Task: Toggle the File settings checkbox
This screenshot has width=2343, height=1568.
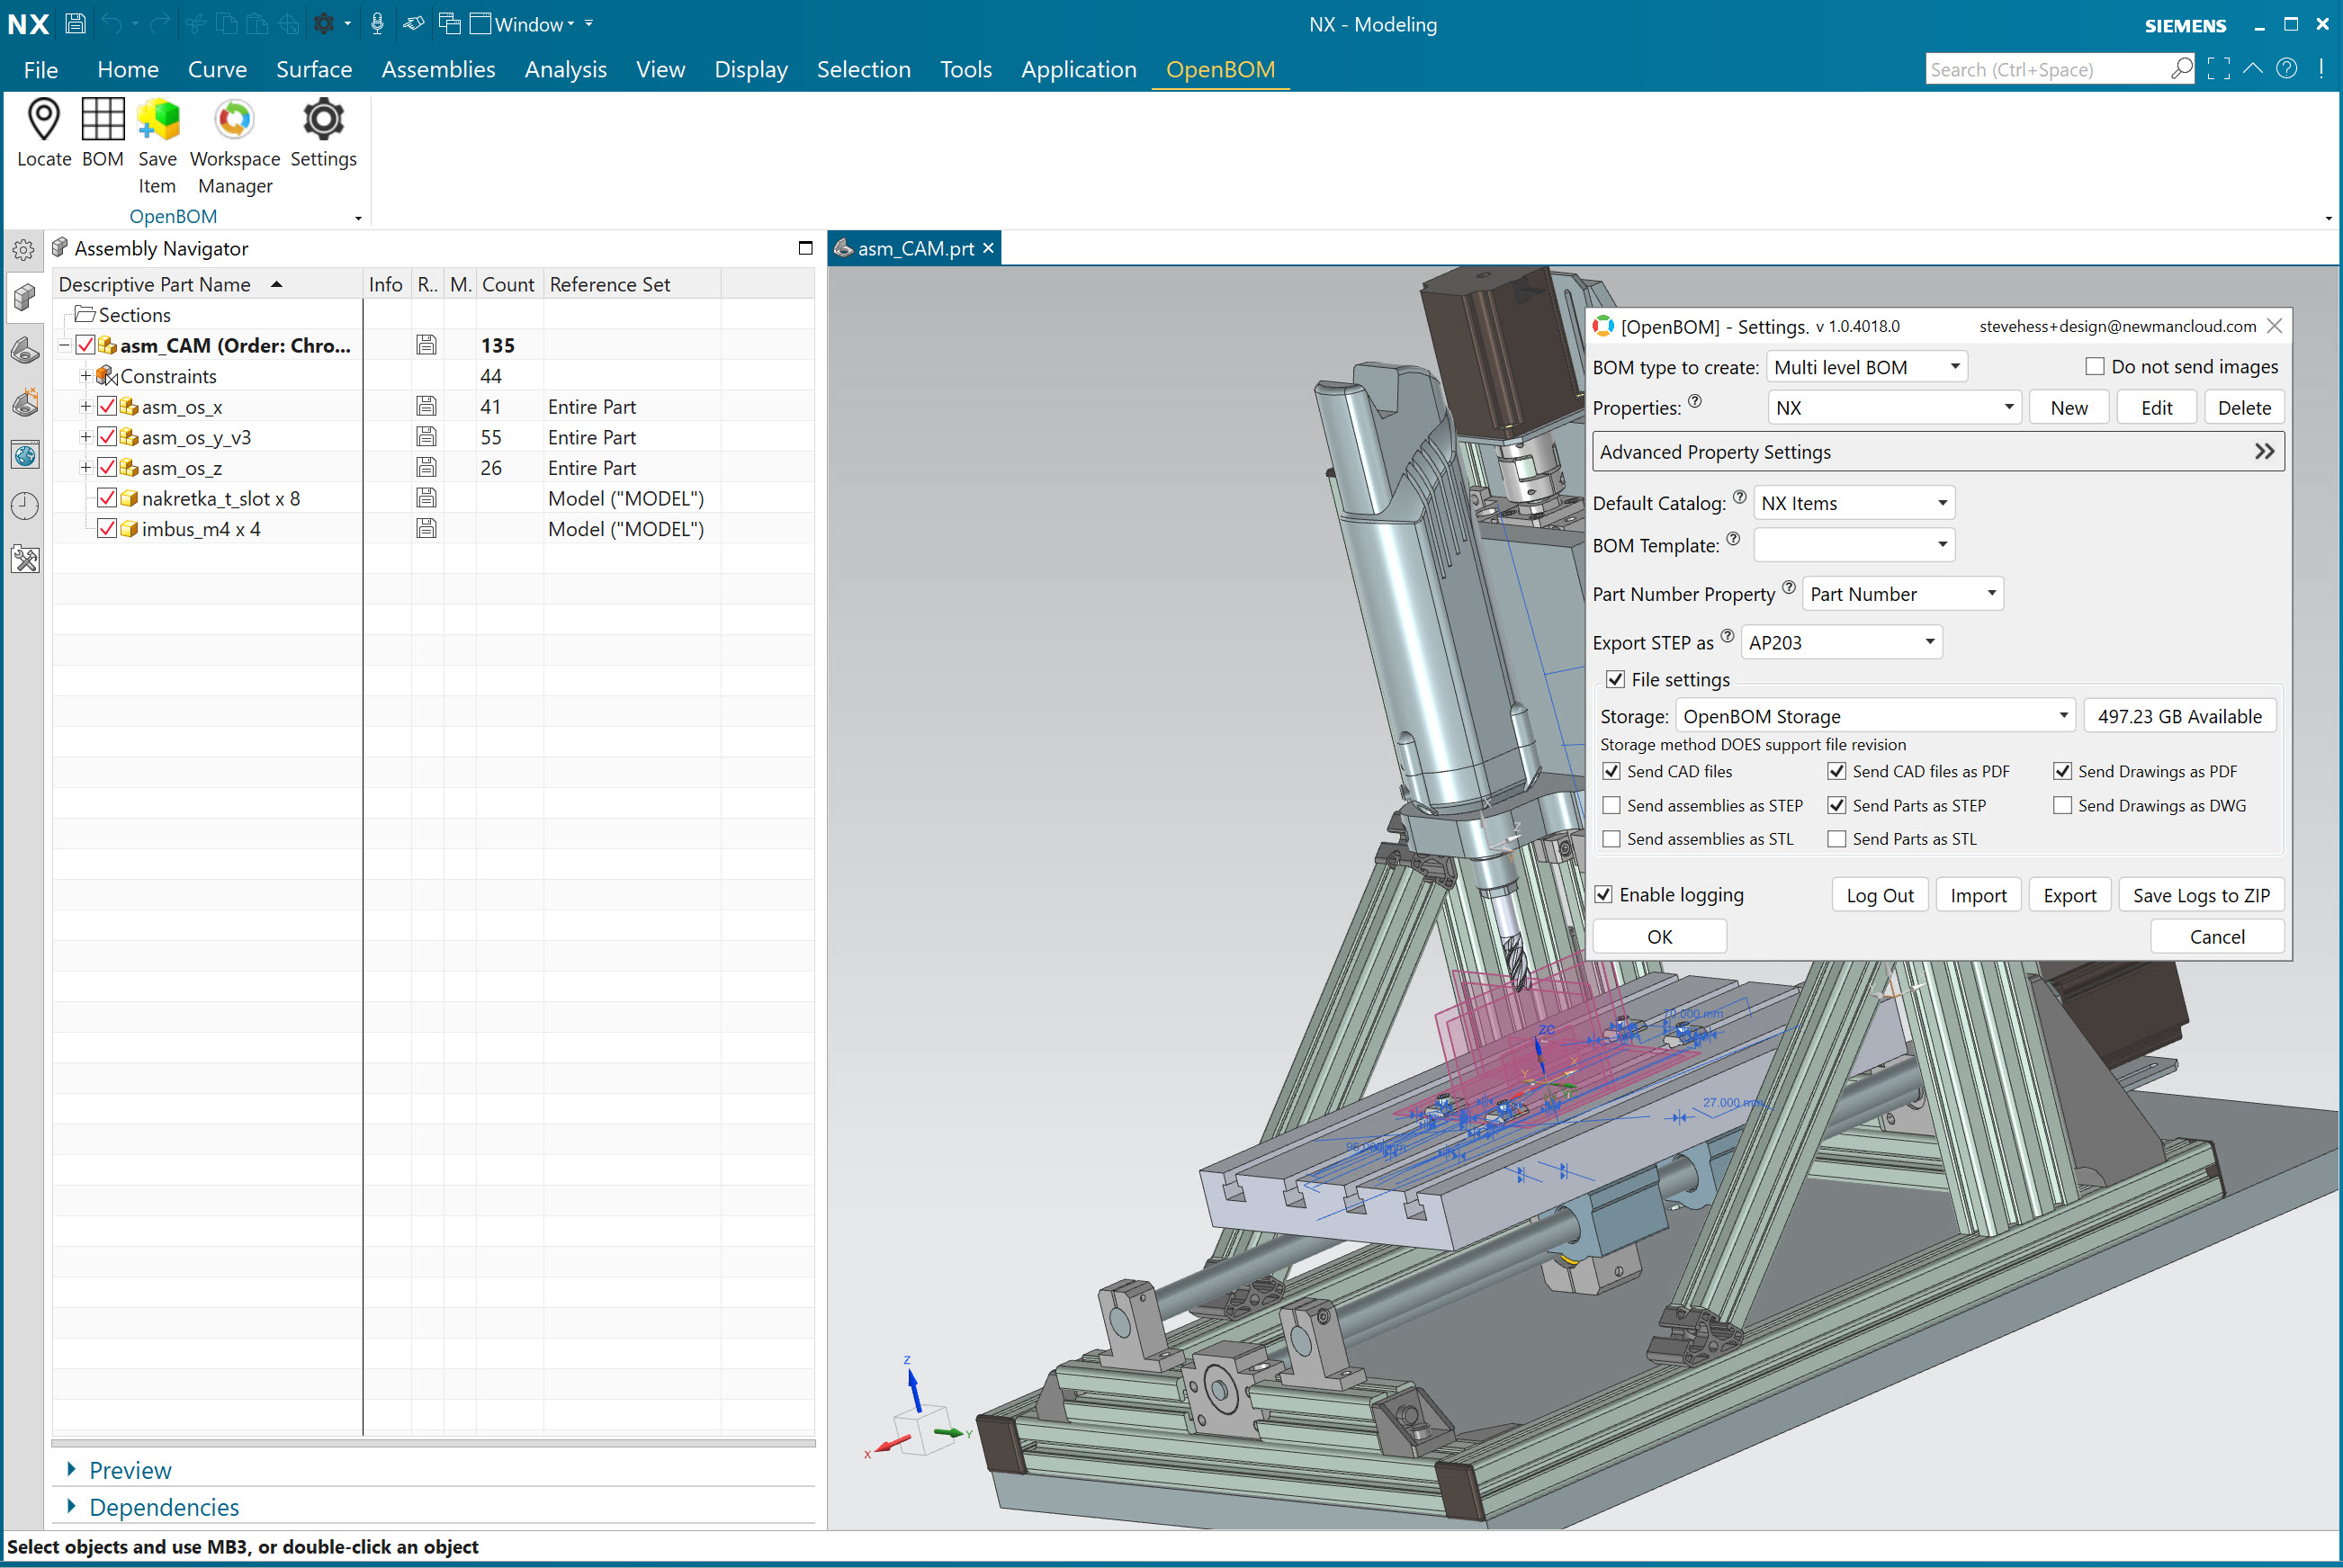Action: pyautogui.click(x=1615, y=680)
